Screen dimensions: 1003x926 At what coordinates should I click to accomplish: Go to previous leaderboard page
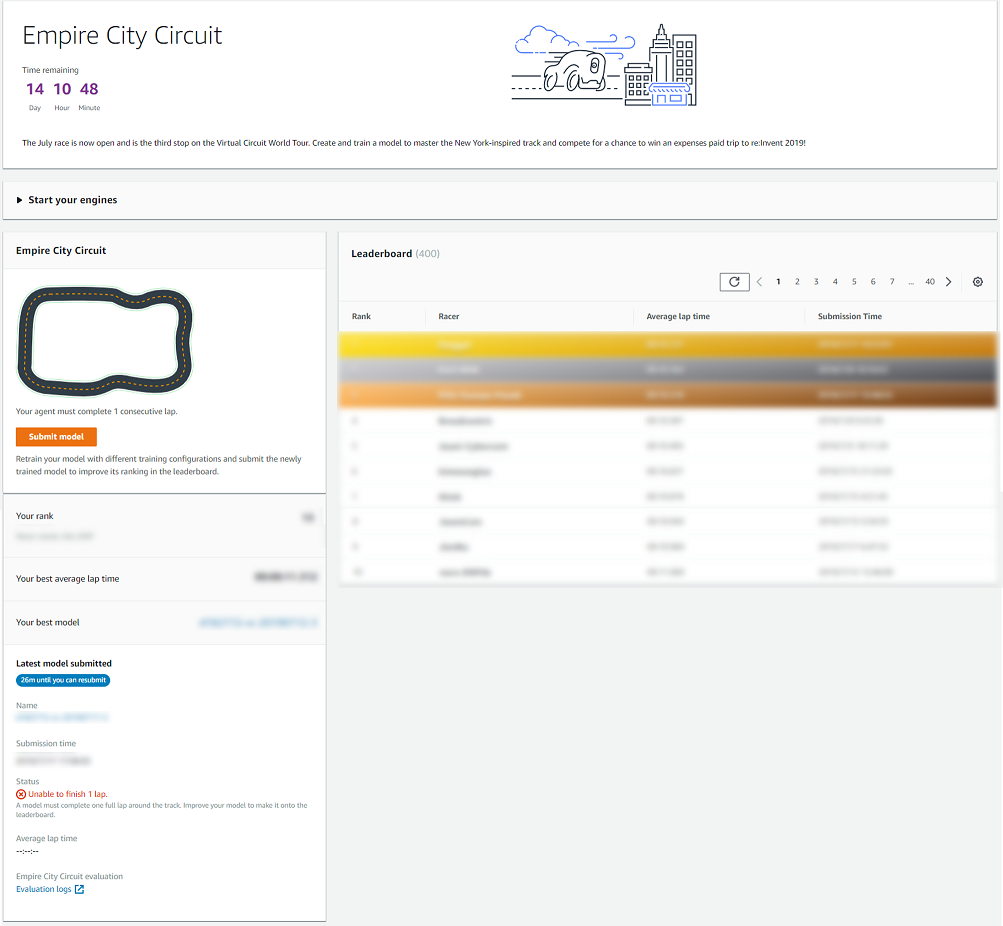(759, 282)
